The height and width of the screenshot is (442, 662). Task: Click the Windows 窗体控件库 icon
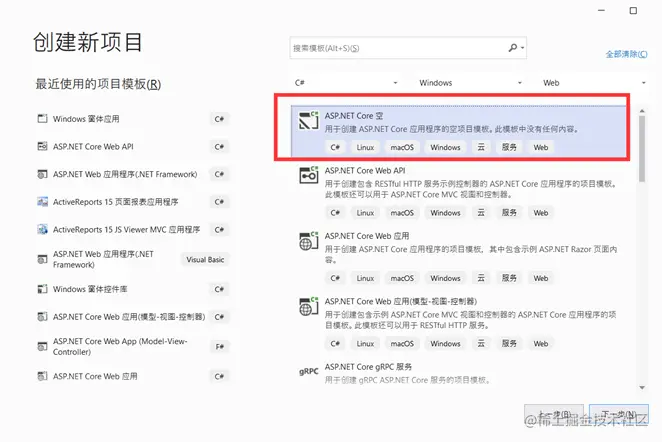(x=42, y=289)
